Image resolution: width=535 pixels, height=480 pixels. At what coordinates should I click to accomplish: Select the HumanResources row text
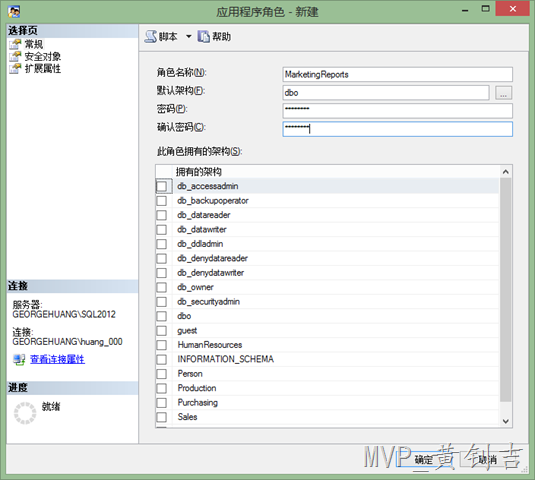(x=210, y=345)
